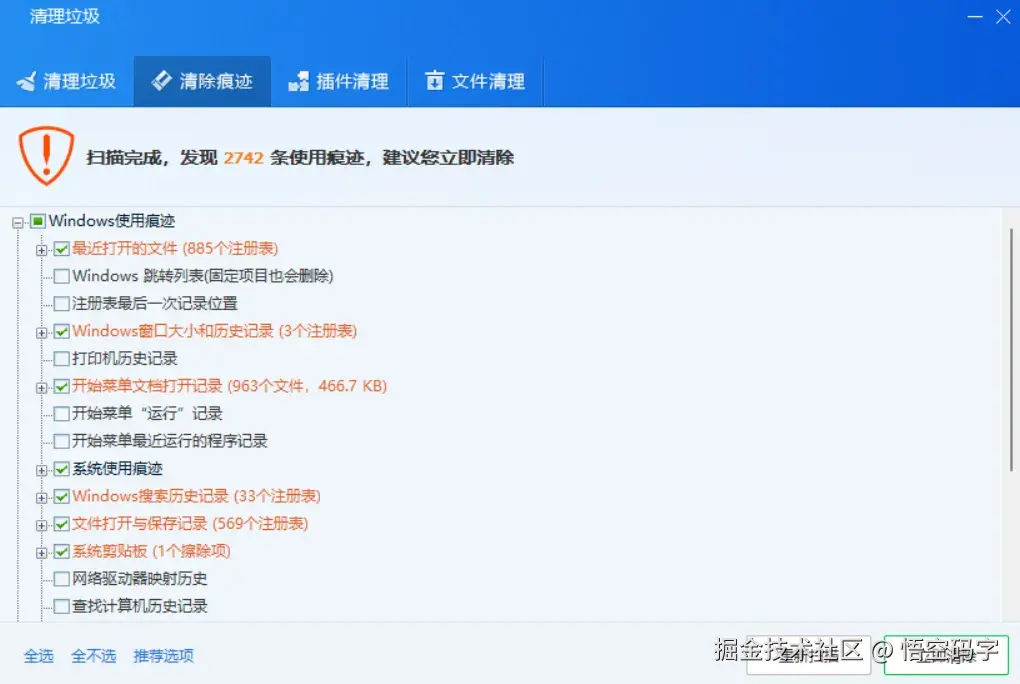Click the broom icon on the 清理垃圾 tab

tap(29, 82)
